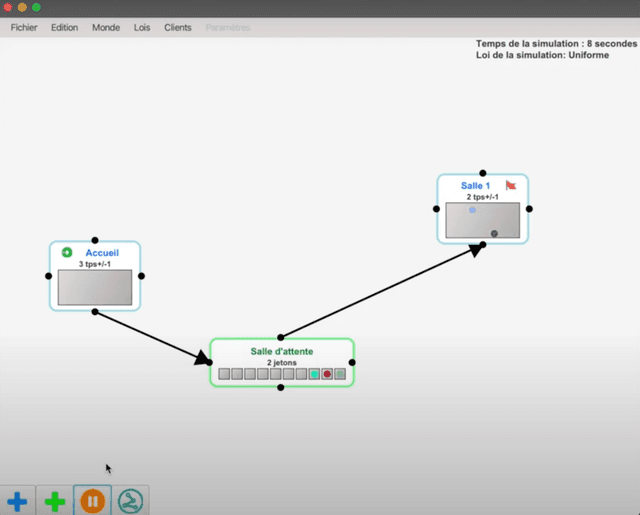Click the Salle 1 activity title
The height and width of the screenshot is (515, 640).
click(x=475, y=186)
